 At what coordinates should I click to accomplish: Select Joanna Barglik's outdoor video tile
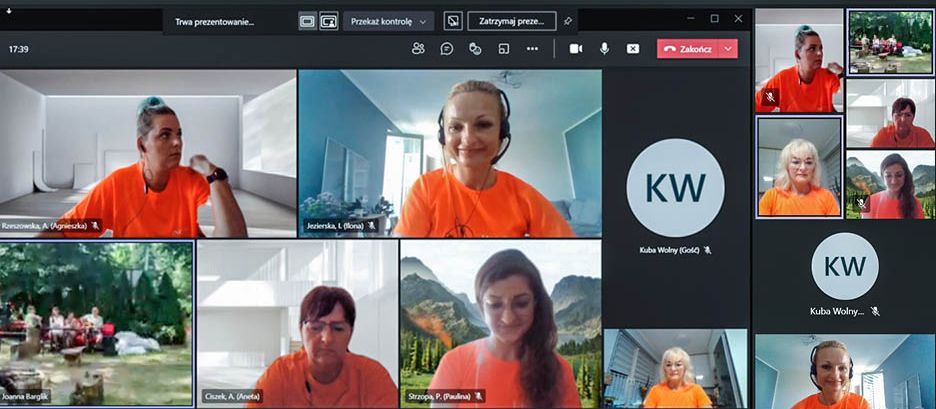pyautogui.click(x=96, y=322)
